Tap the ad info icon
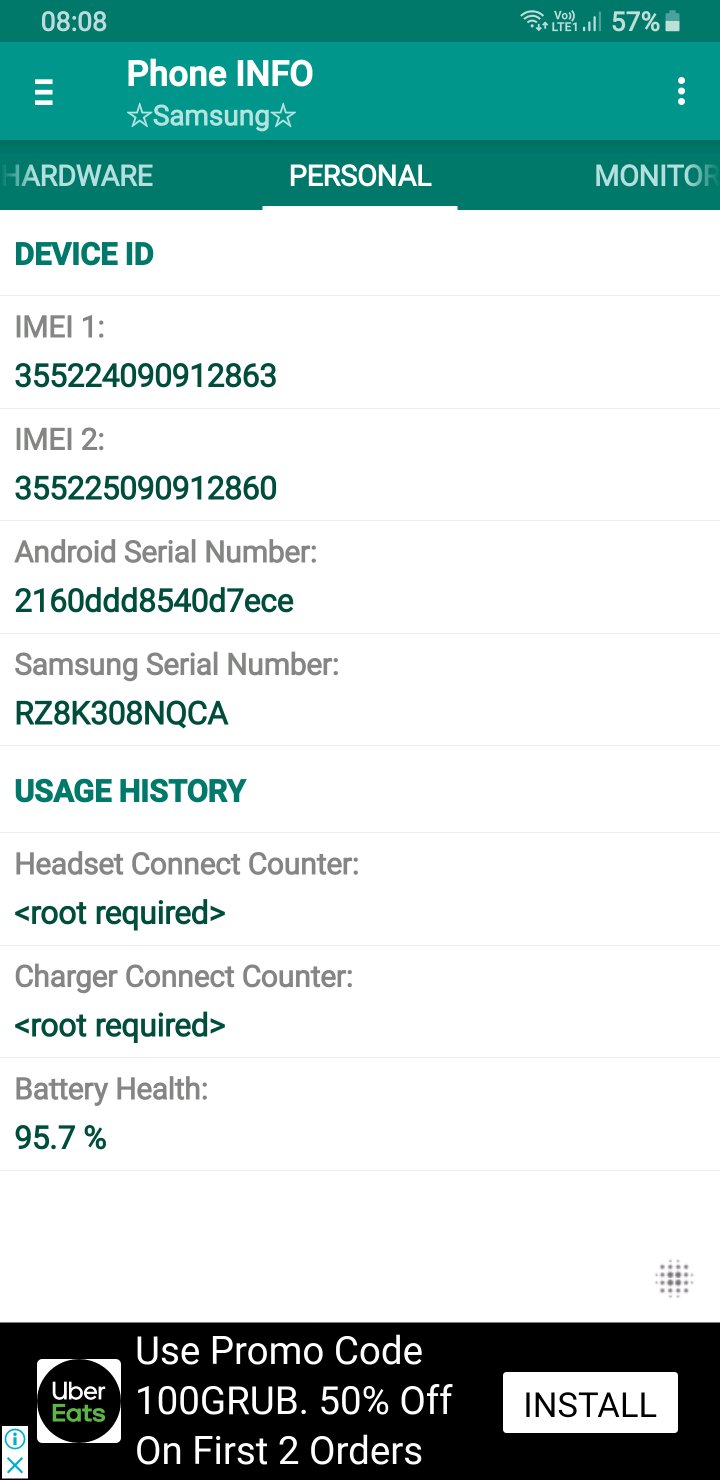Viewport: 720px width, 1480px height. point(14,1439)
